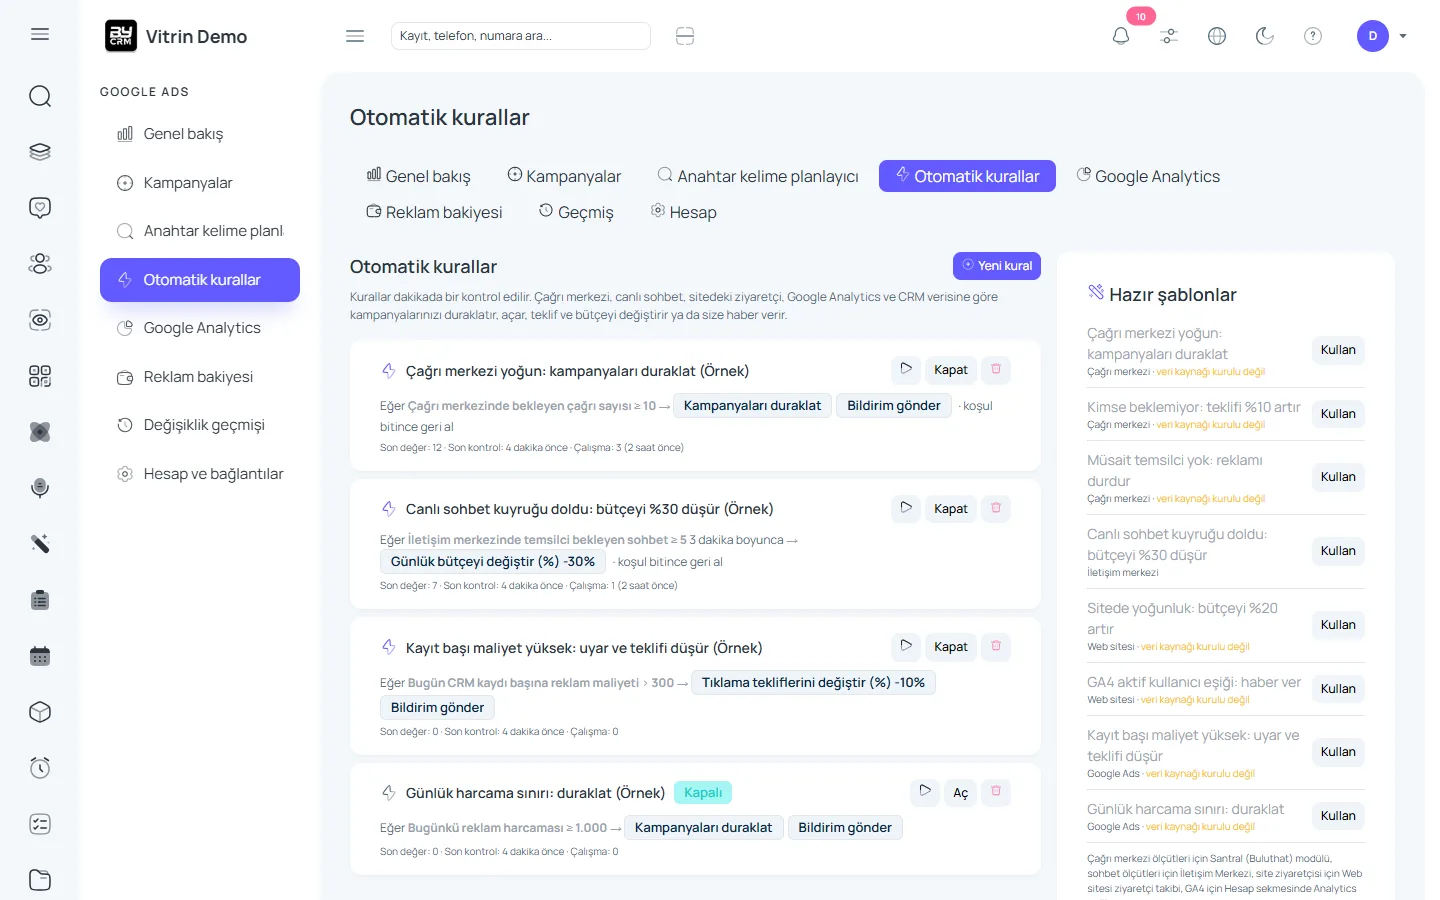Open the calendar icon in left rail
Screen dimensions: 1440x900
(40, 656)
